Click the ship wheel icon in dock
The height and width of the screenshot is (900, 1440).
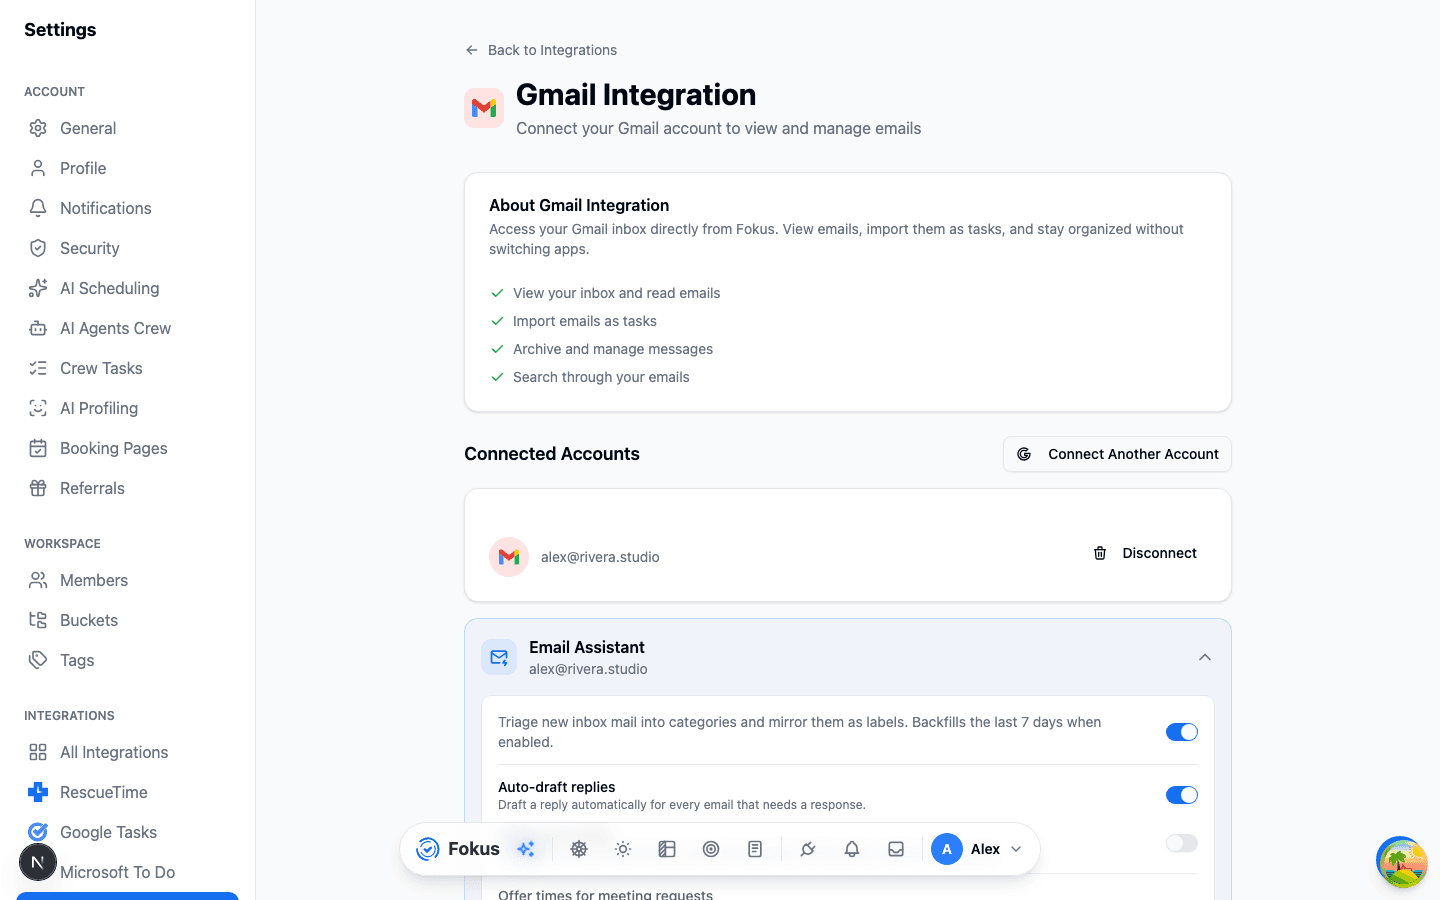tap(579, 849)
